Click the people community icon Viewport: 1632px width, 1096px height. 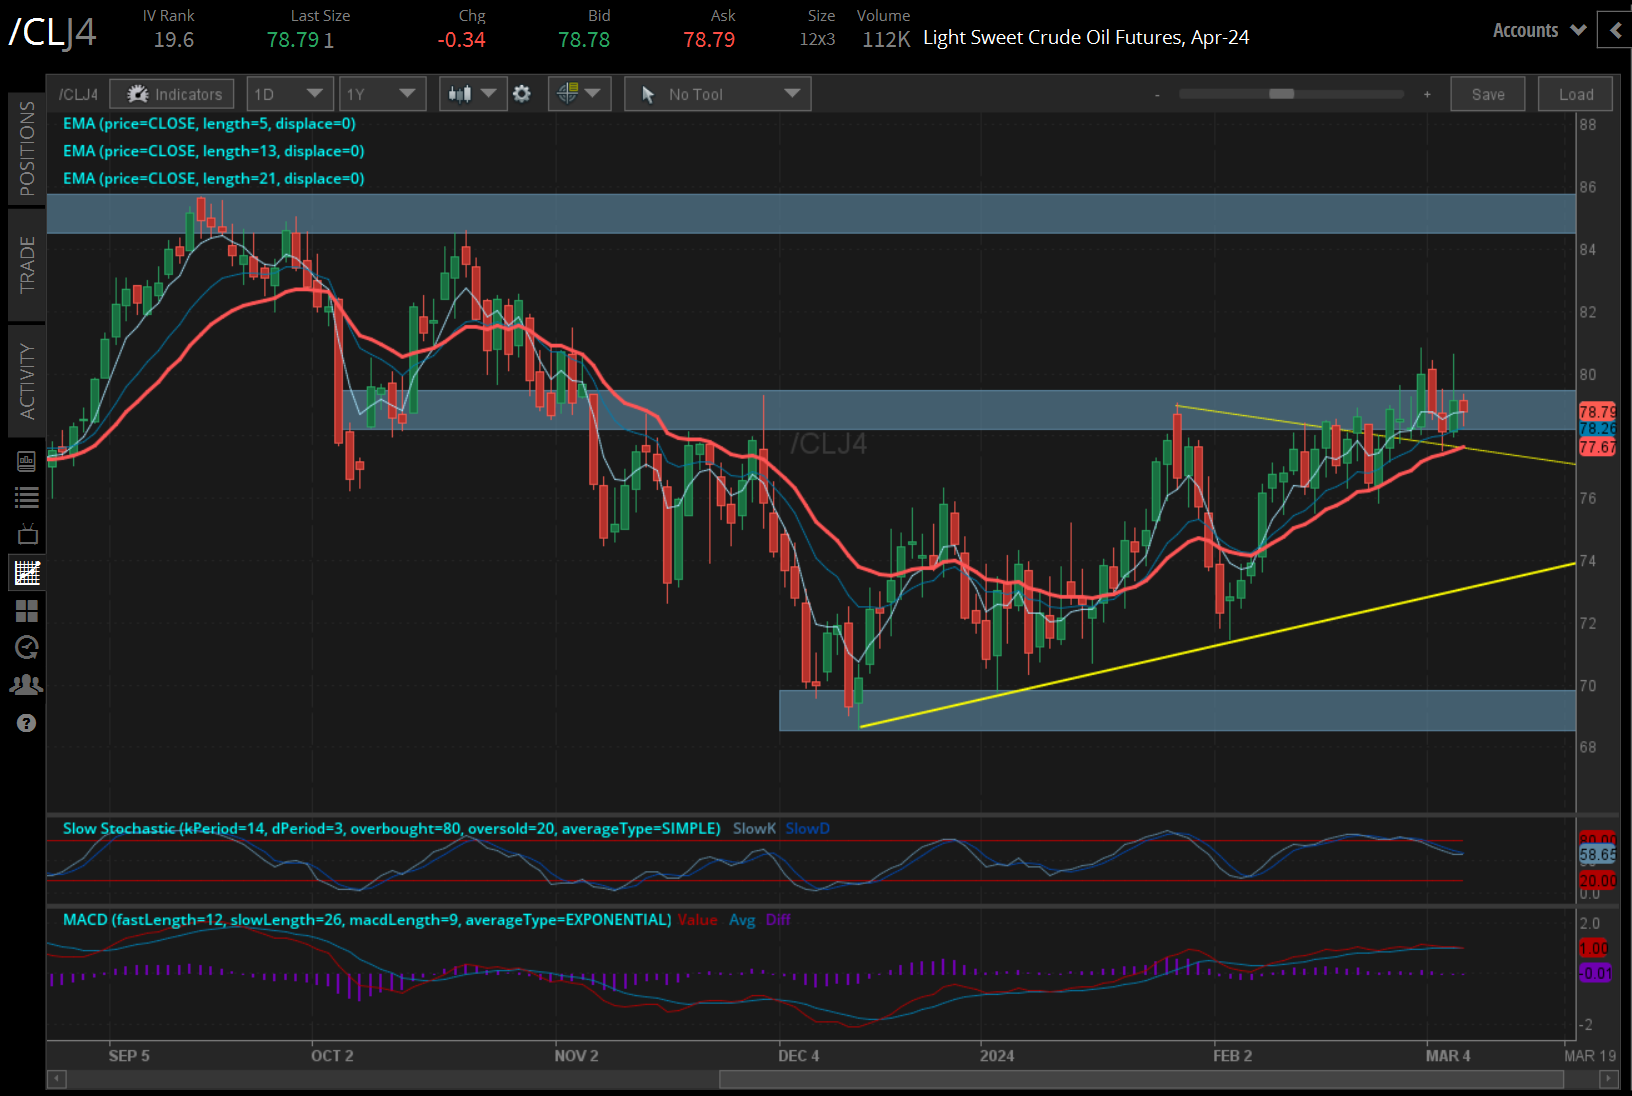27,684
